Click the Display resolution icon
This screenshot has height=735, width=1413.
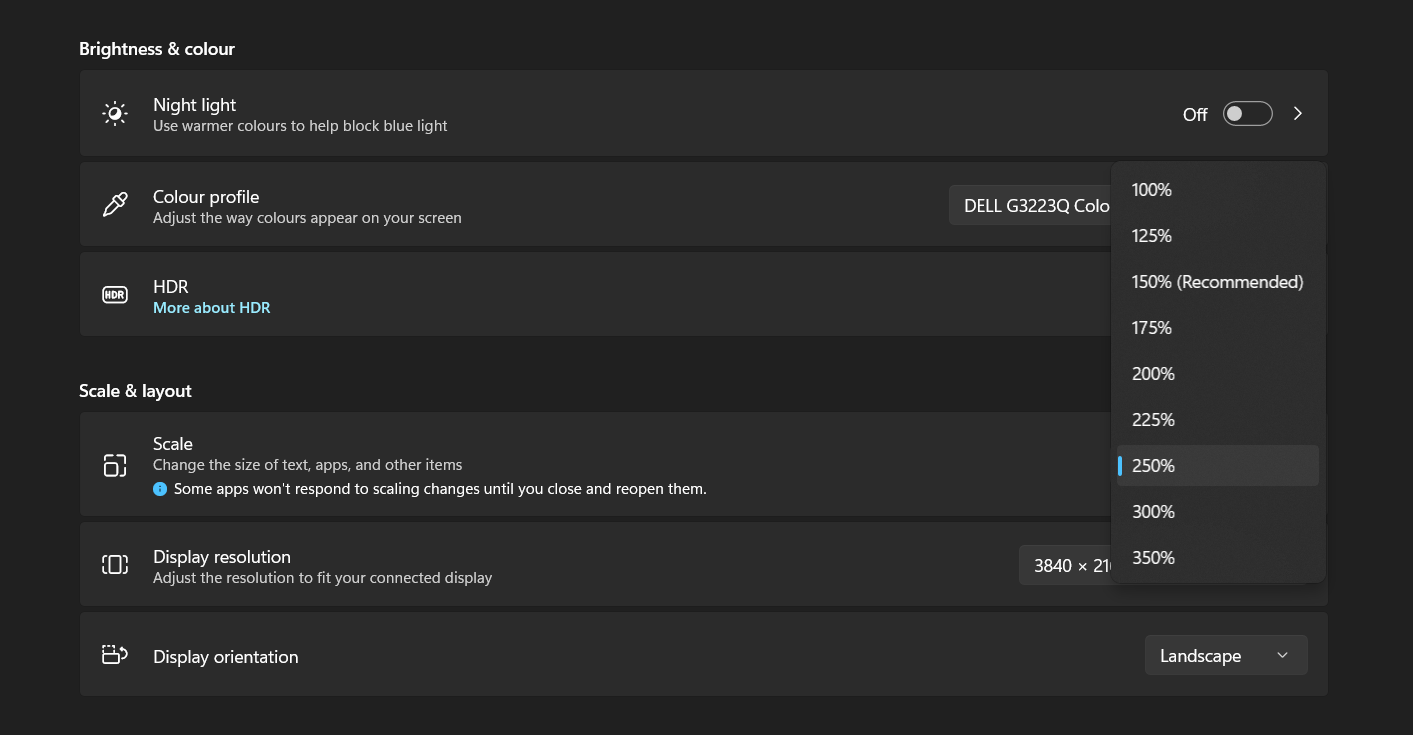(x=115, y=565)
